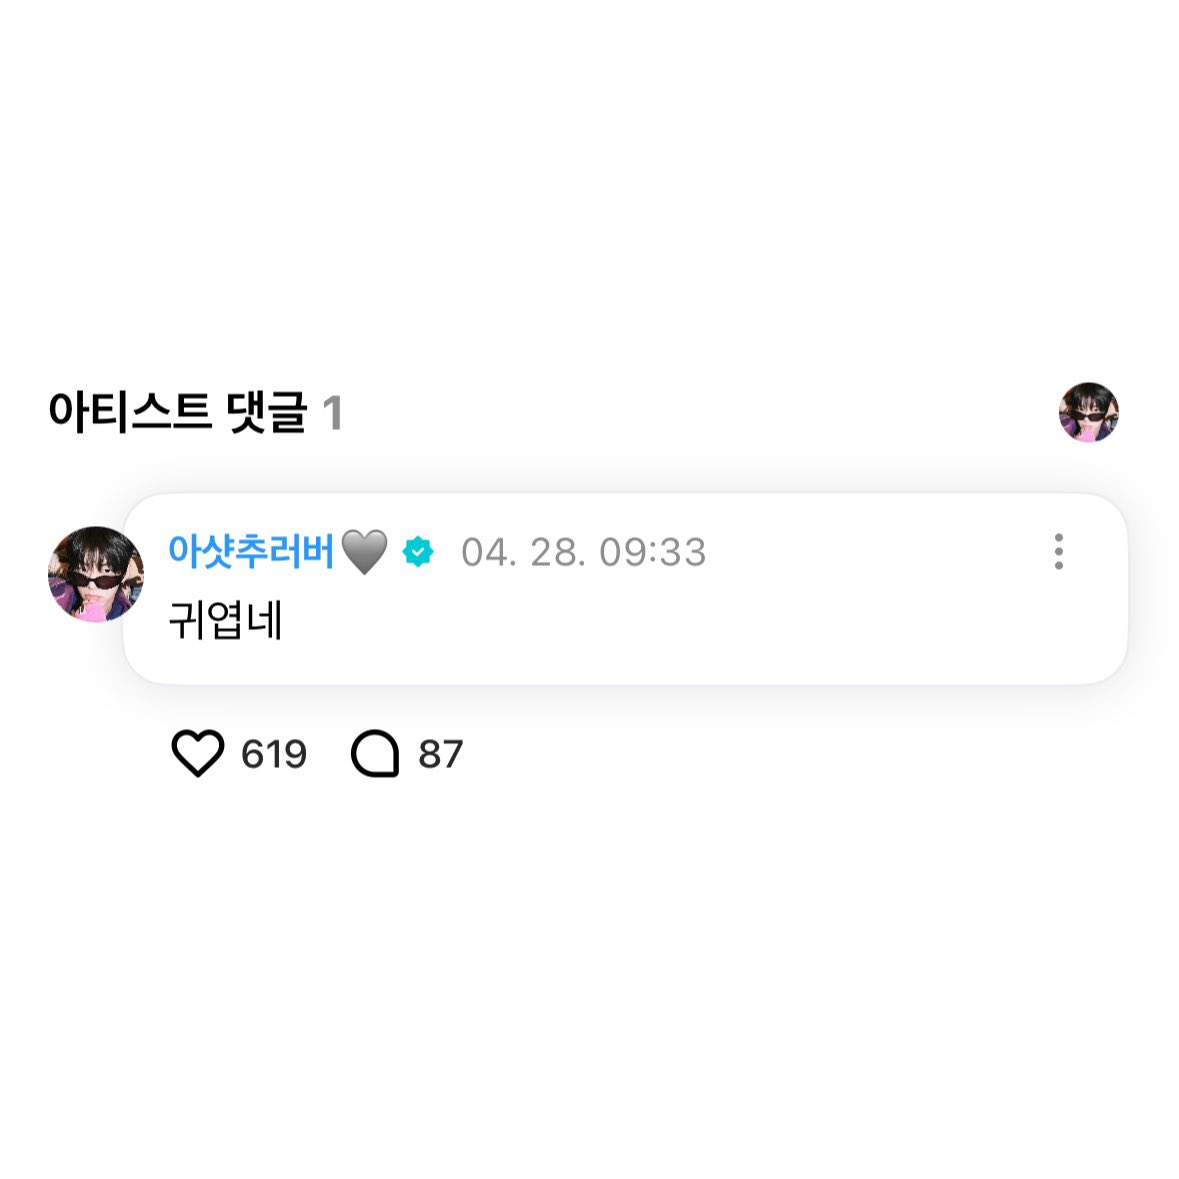The height and width of the screenshot is (1179, 1179).
Task: Like the comment with the heart icon
Action: tap(198, 753)
